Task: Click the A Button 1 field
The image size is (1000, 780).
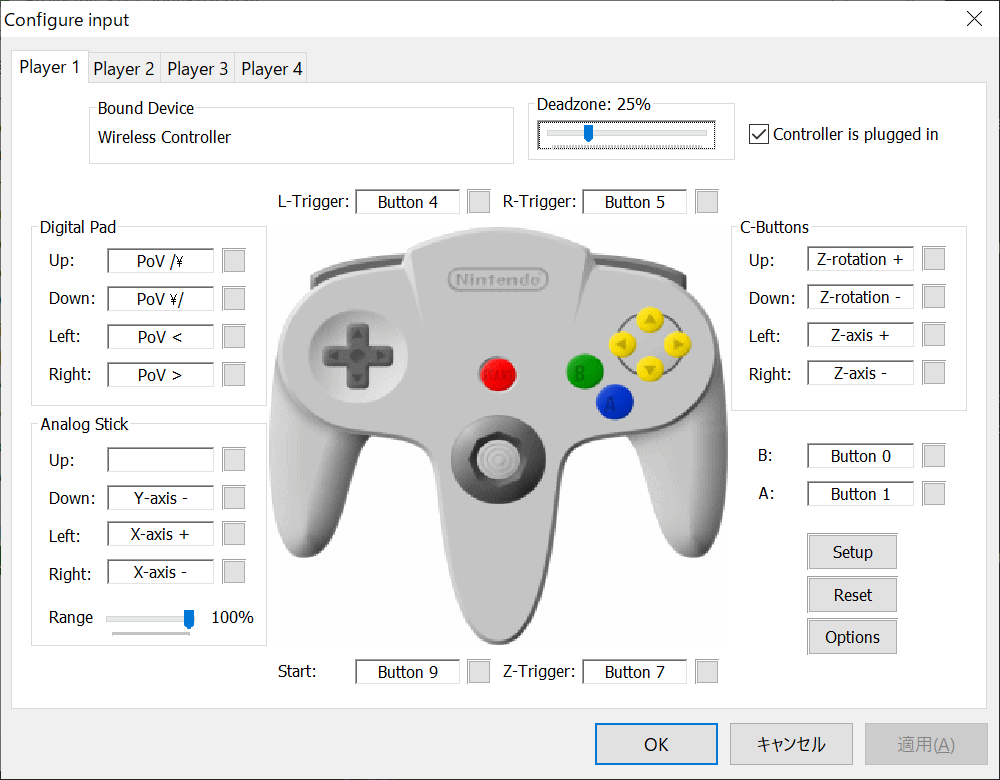Action: click(860, 494)
